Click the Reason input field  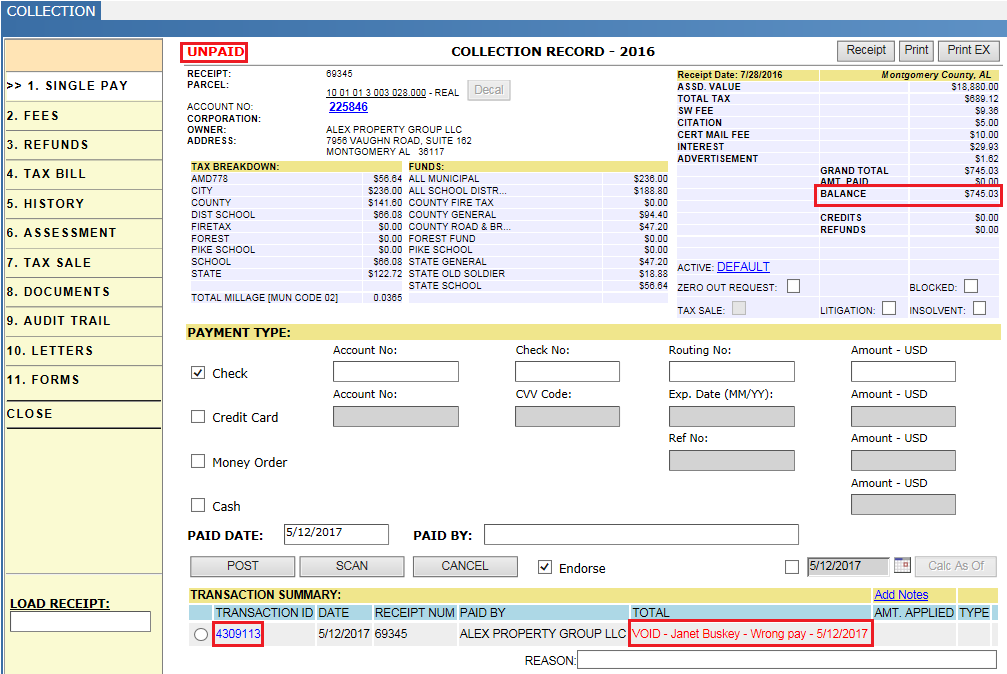tap(787, 659)
